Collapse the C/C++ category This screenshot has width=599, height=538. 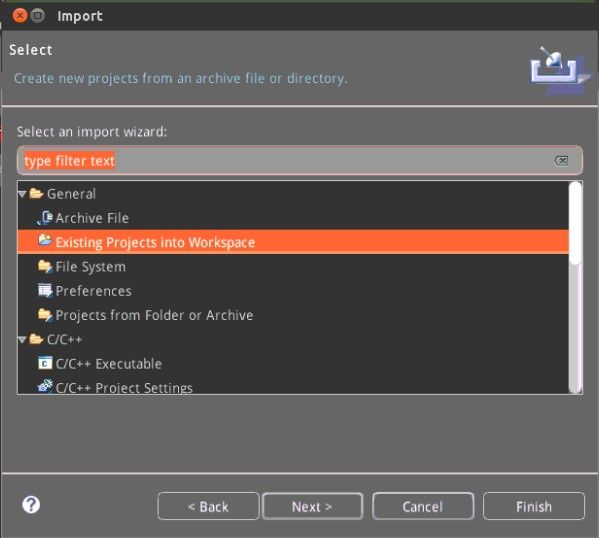22,339
